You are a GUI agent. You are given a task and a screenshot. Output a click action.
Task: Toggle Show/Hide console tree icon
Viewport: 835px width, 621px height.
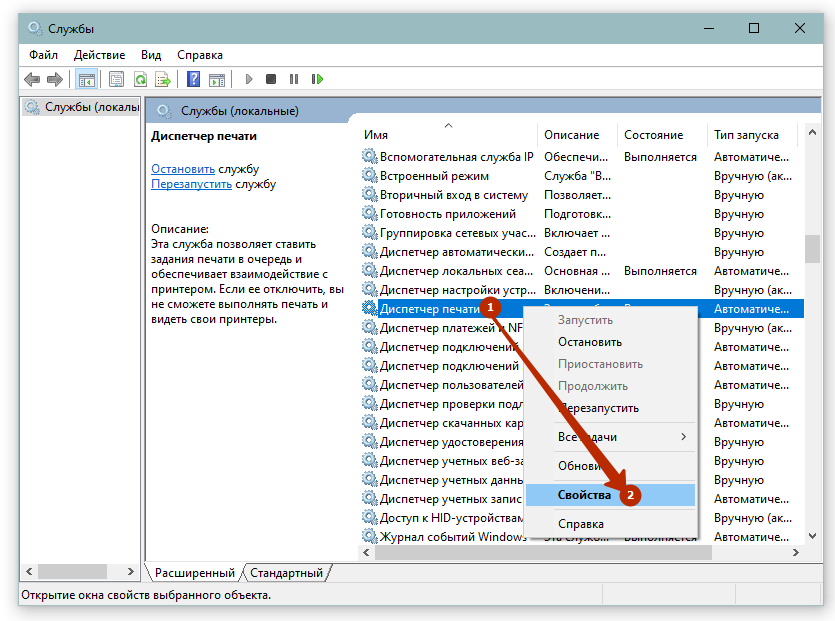[87, 79]
